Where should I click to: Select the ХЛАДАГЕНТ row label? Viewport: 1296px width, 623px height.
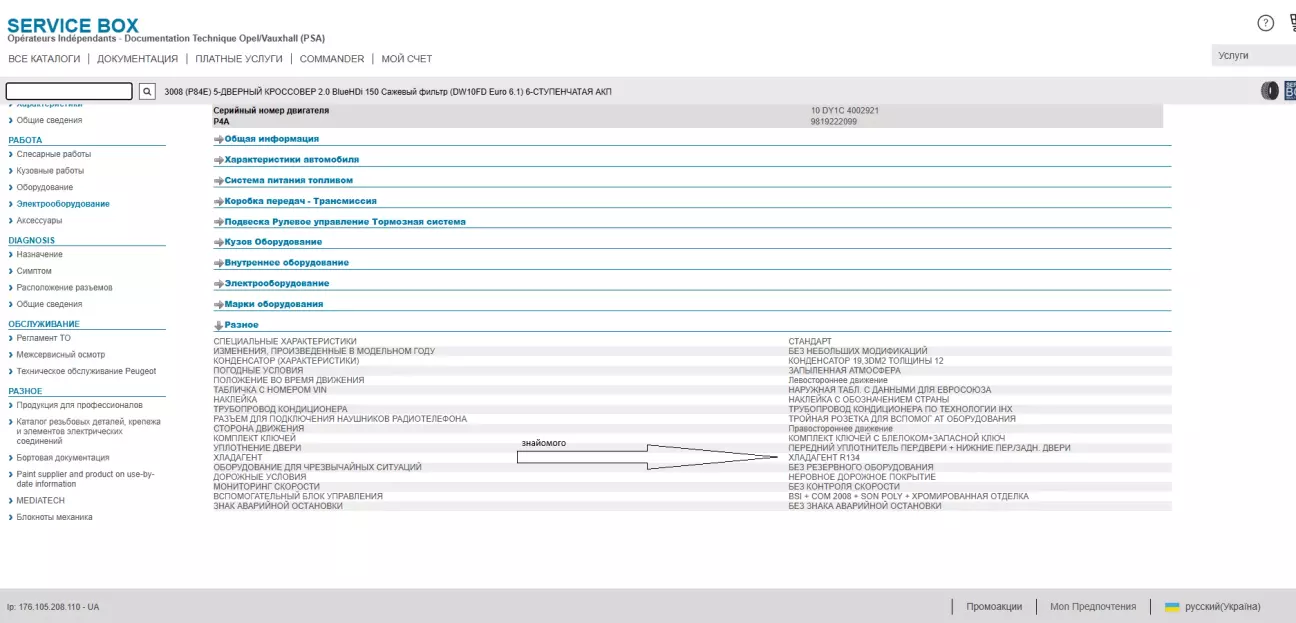tap(238, 458)
